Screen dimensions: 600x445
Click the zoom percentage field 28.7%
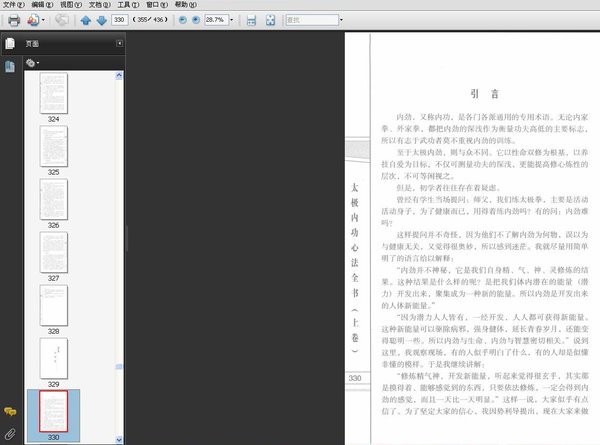pyautogui.click(x=216, y=20)
